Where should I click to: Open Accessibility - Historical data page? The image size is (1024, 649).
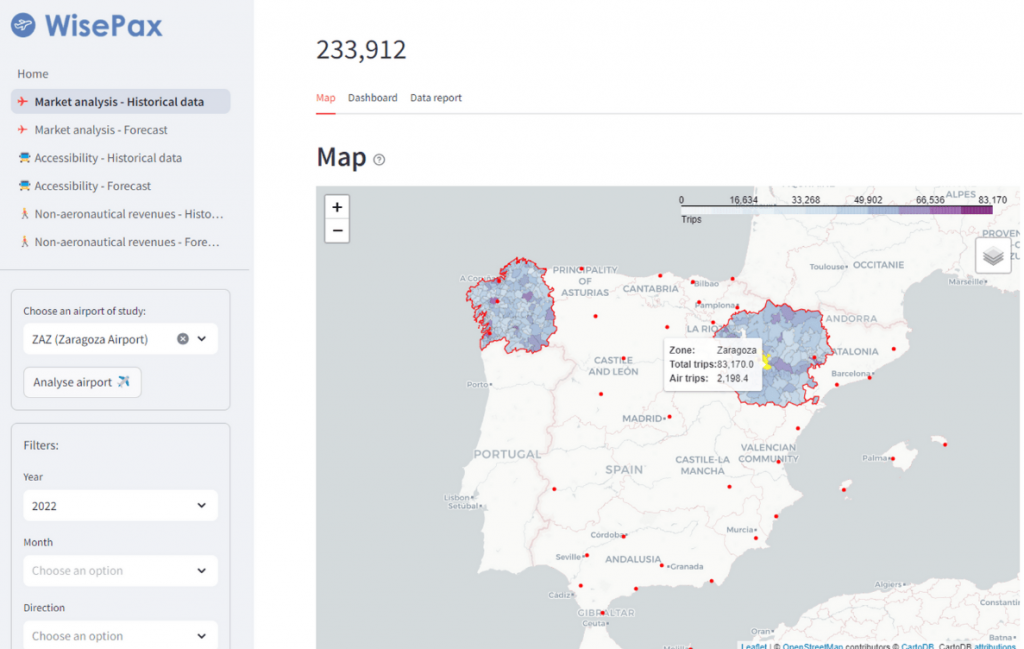click(x=108, y=158)
